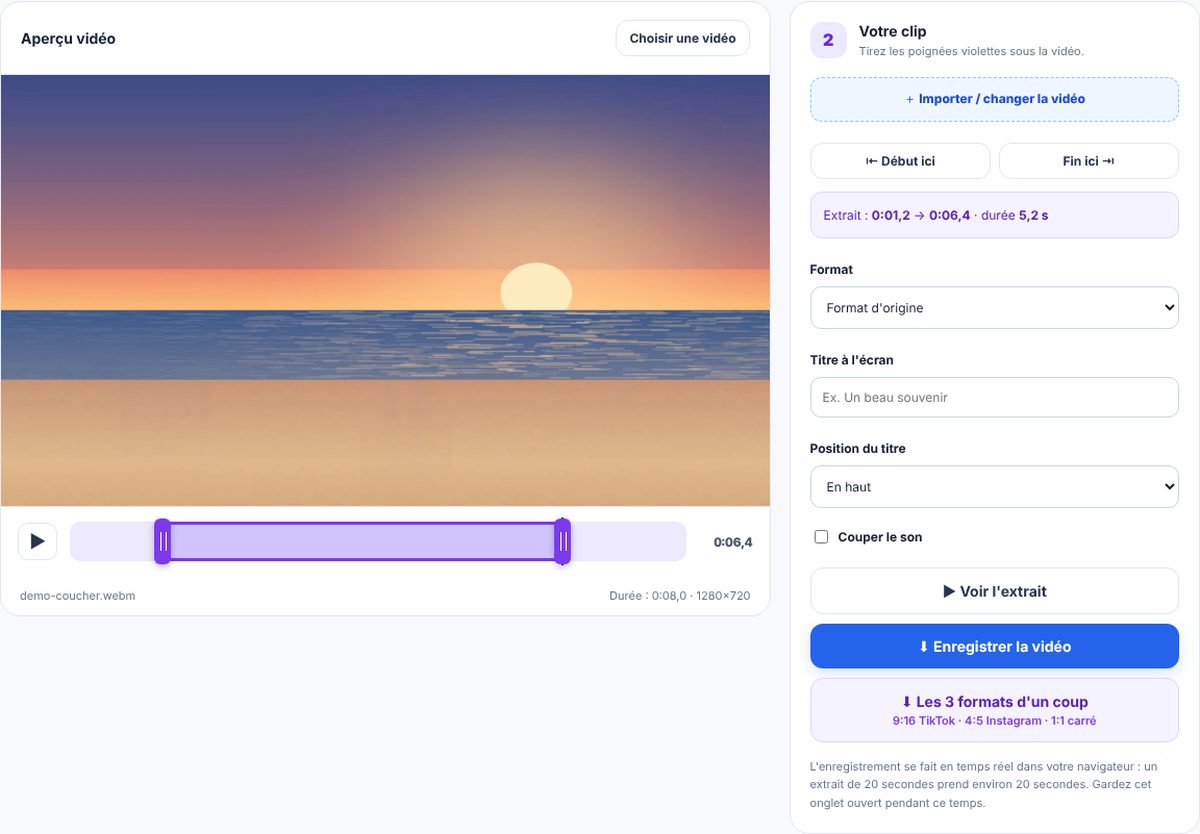Open the Position du titre dropdown
The height and width of the screenshot is (834, 1200).
[x=994, y=487]
